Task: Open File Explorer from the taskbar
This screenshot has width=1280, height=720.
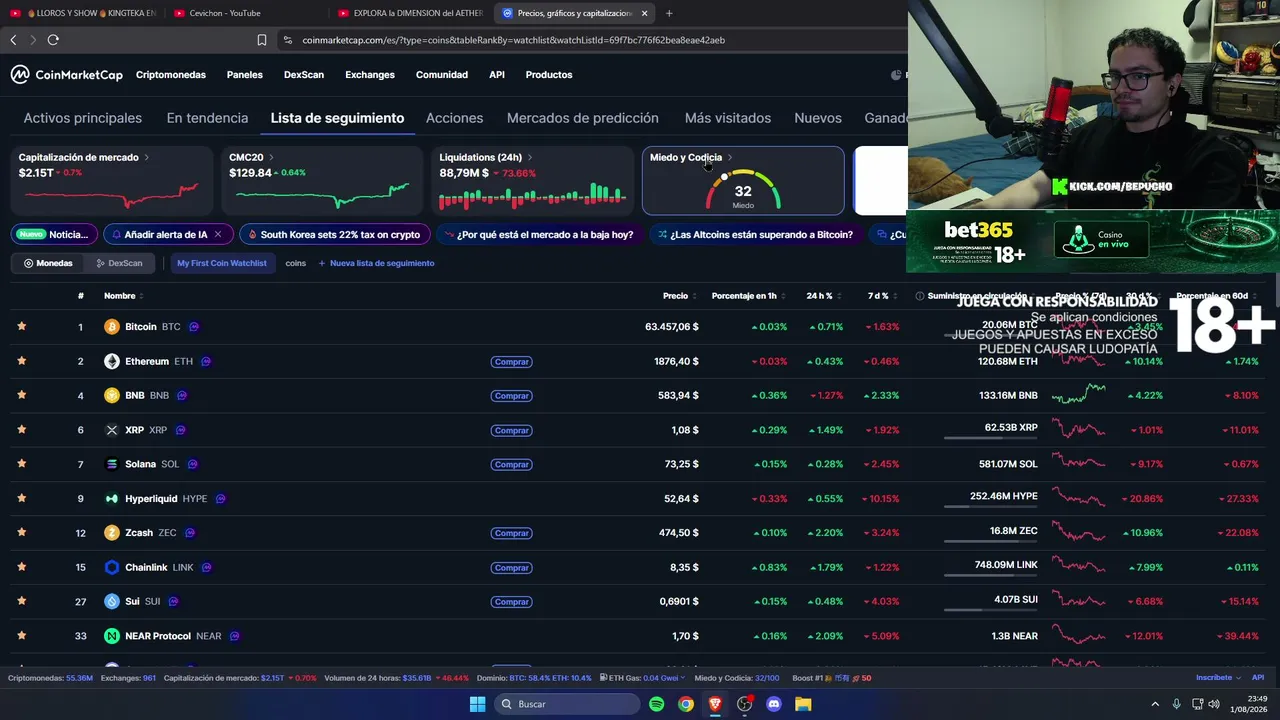Action: pyautogui.click(x=803, y=704)
